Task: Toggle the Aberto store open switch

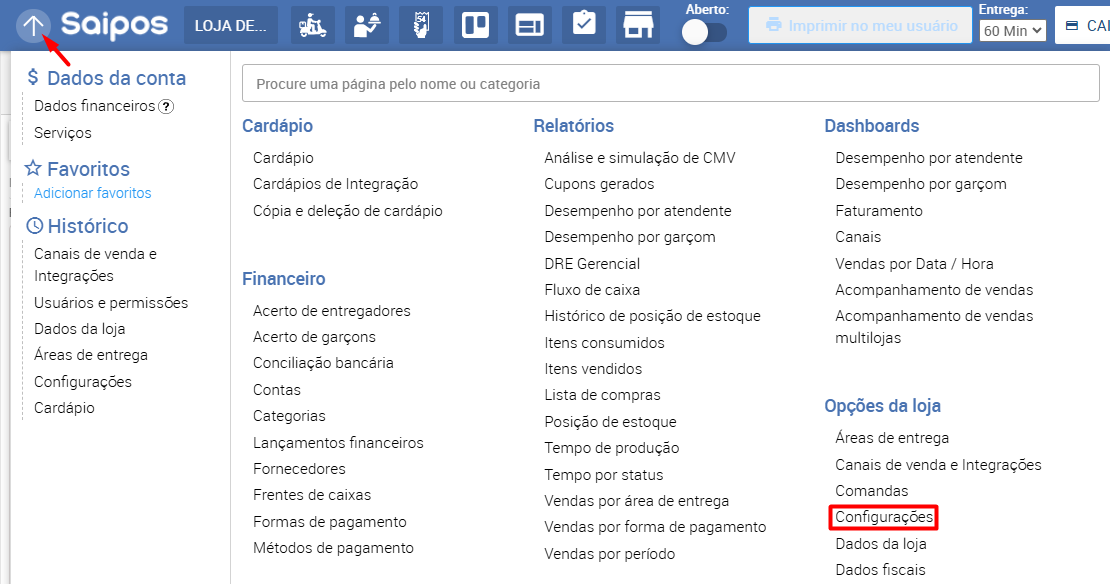Action: [x=704, y=32]
